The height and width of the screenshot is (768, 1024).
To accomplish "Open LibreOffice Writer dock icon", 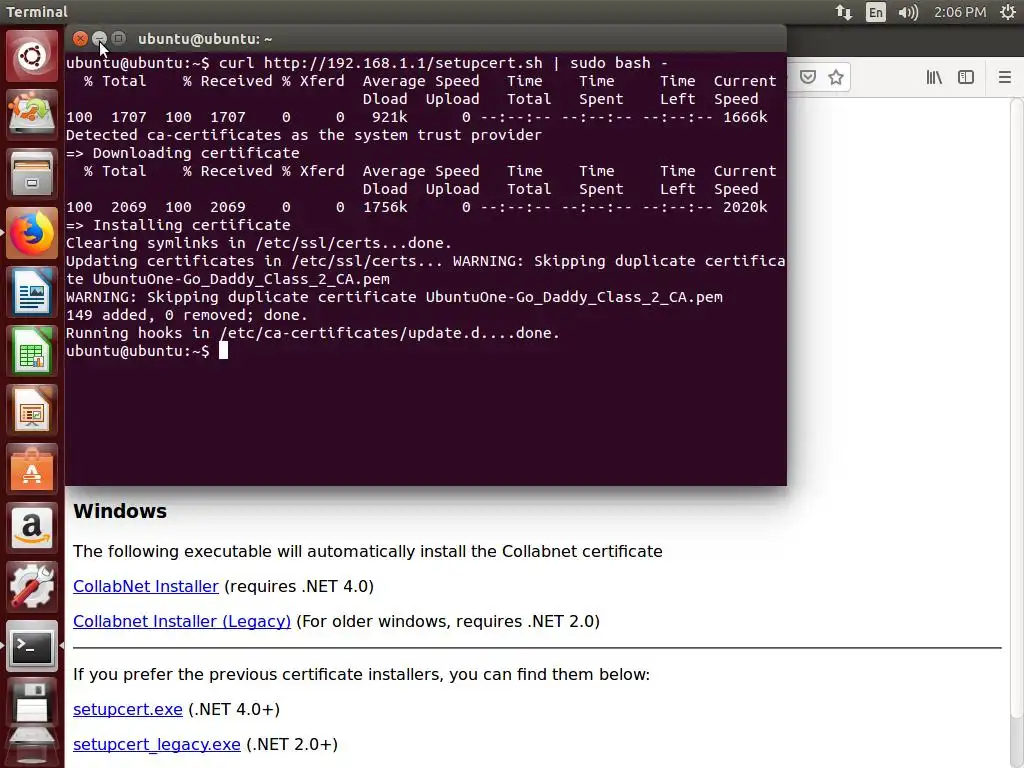I will pos(31,292).
